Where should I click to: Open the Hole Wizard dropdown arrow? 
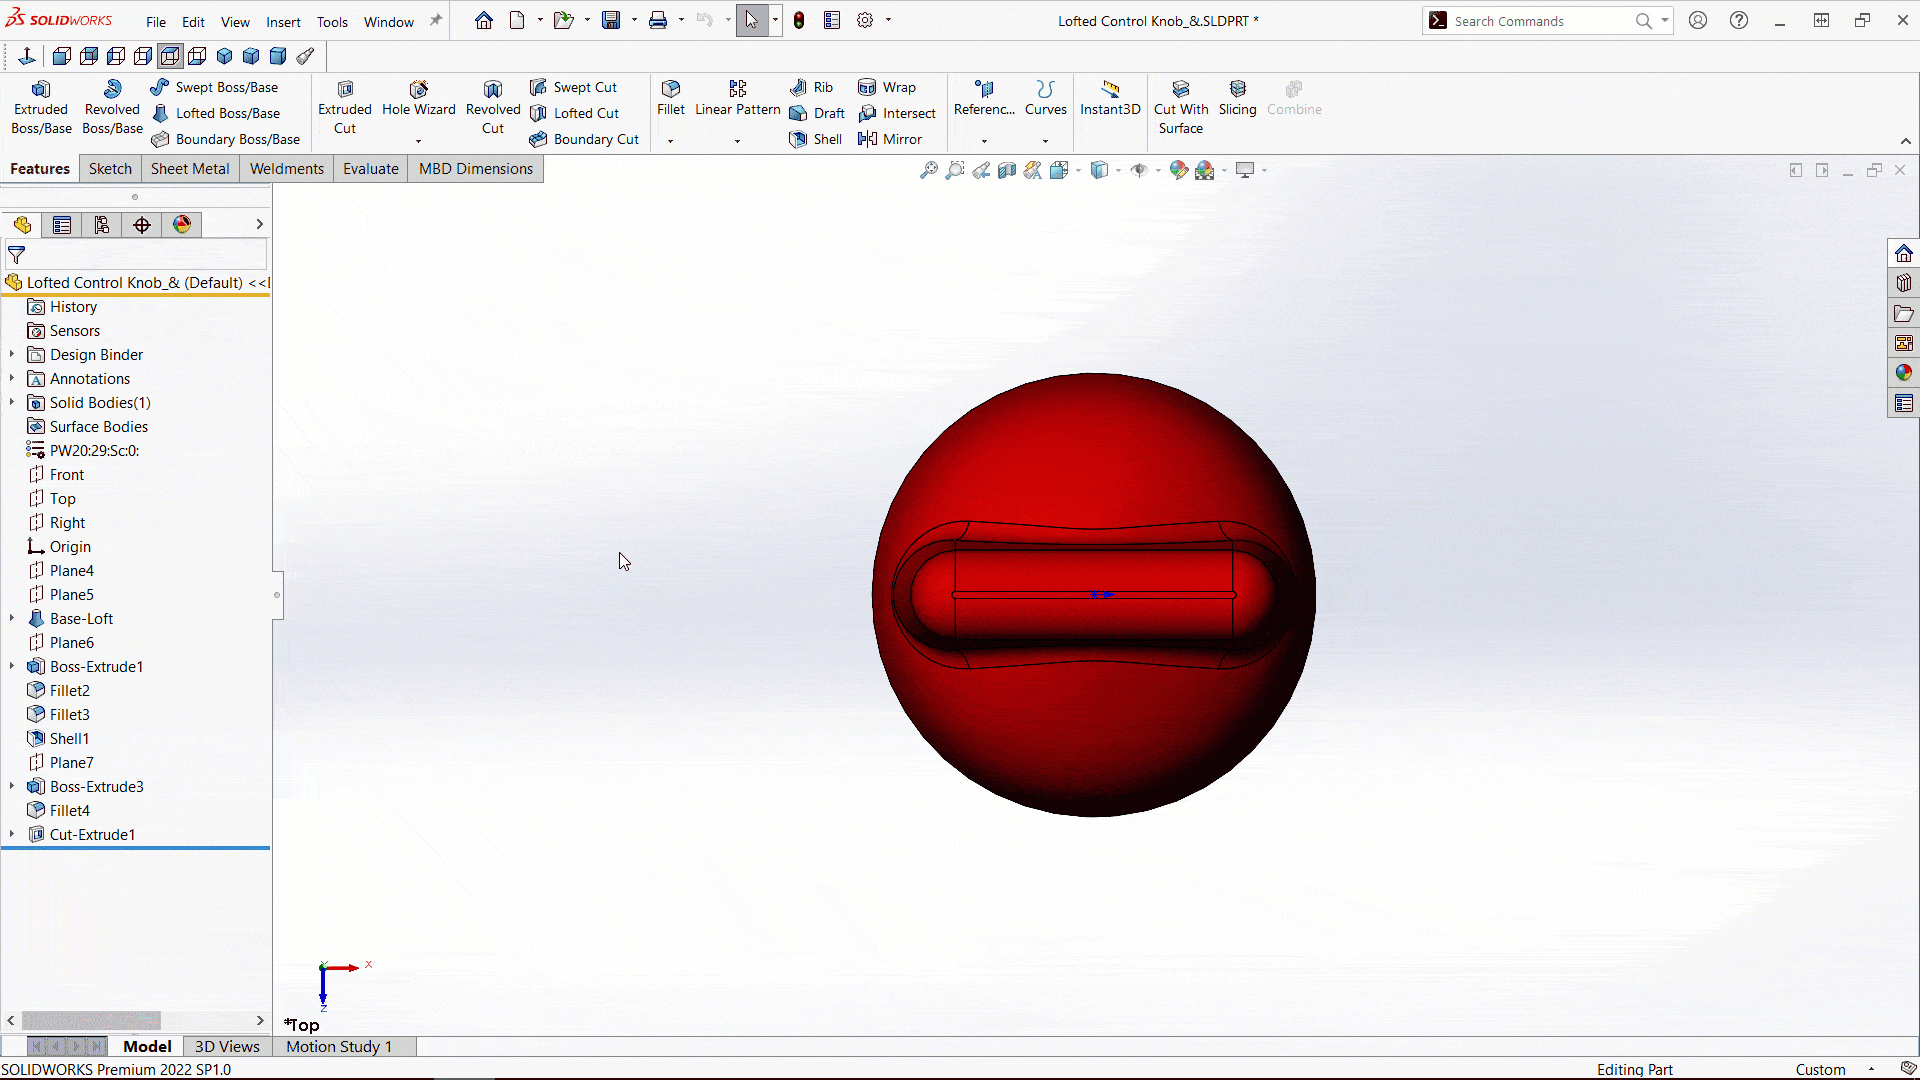point(418,141)
